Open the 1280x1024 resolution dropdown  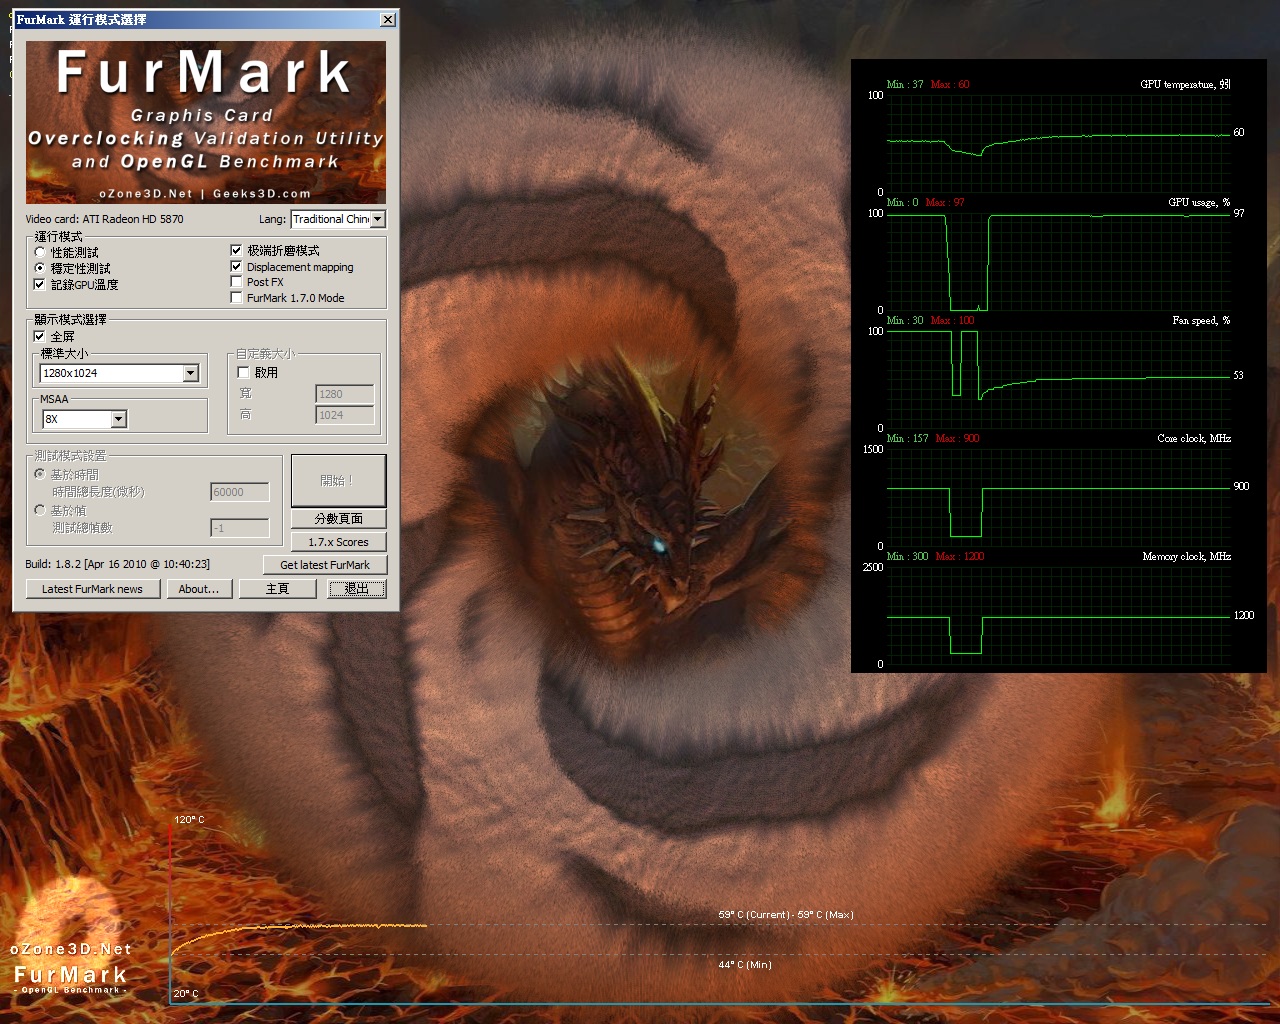pos(119,373)
